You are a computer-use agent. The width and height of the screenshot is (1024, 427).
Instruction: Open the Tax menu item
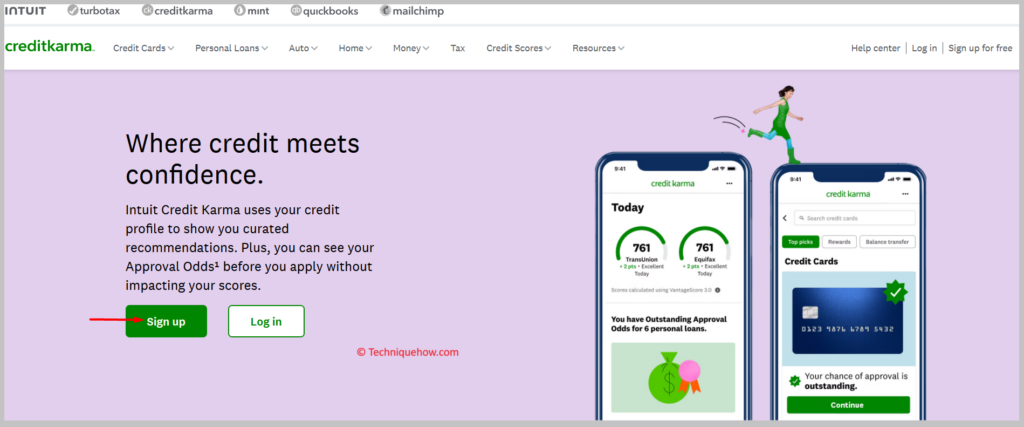[458, 48]
